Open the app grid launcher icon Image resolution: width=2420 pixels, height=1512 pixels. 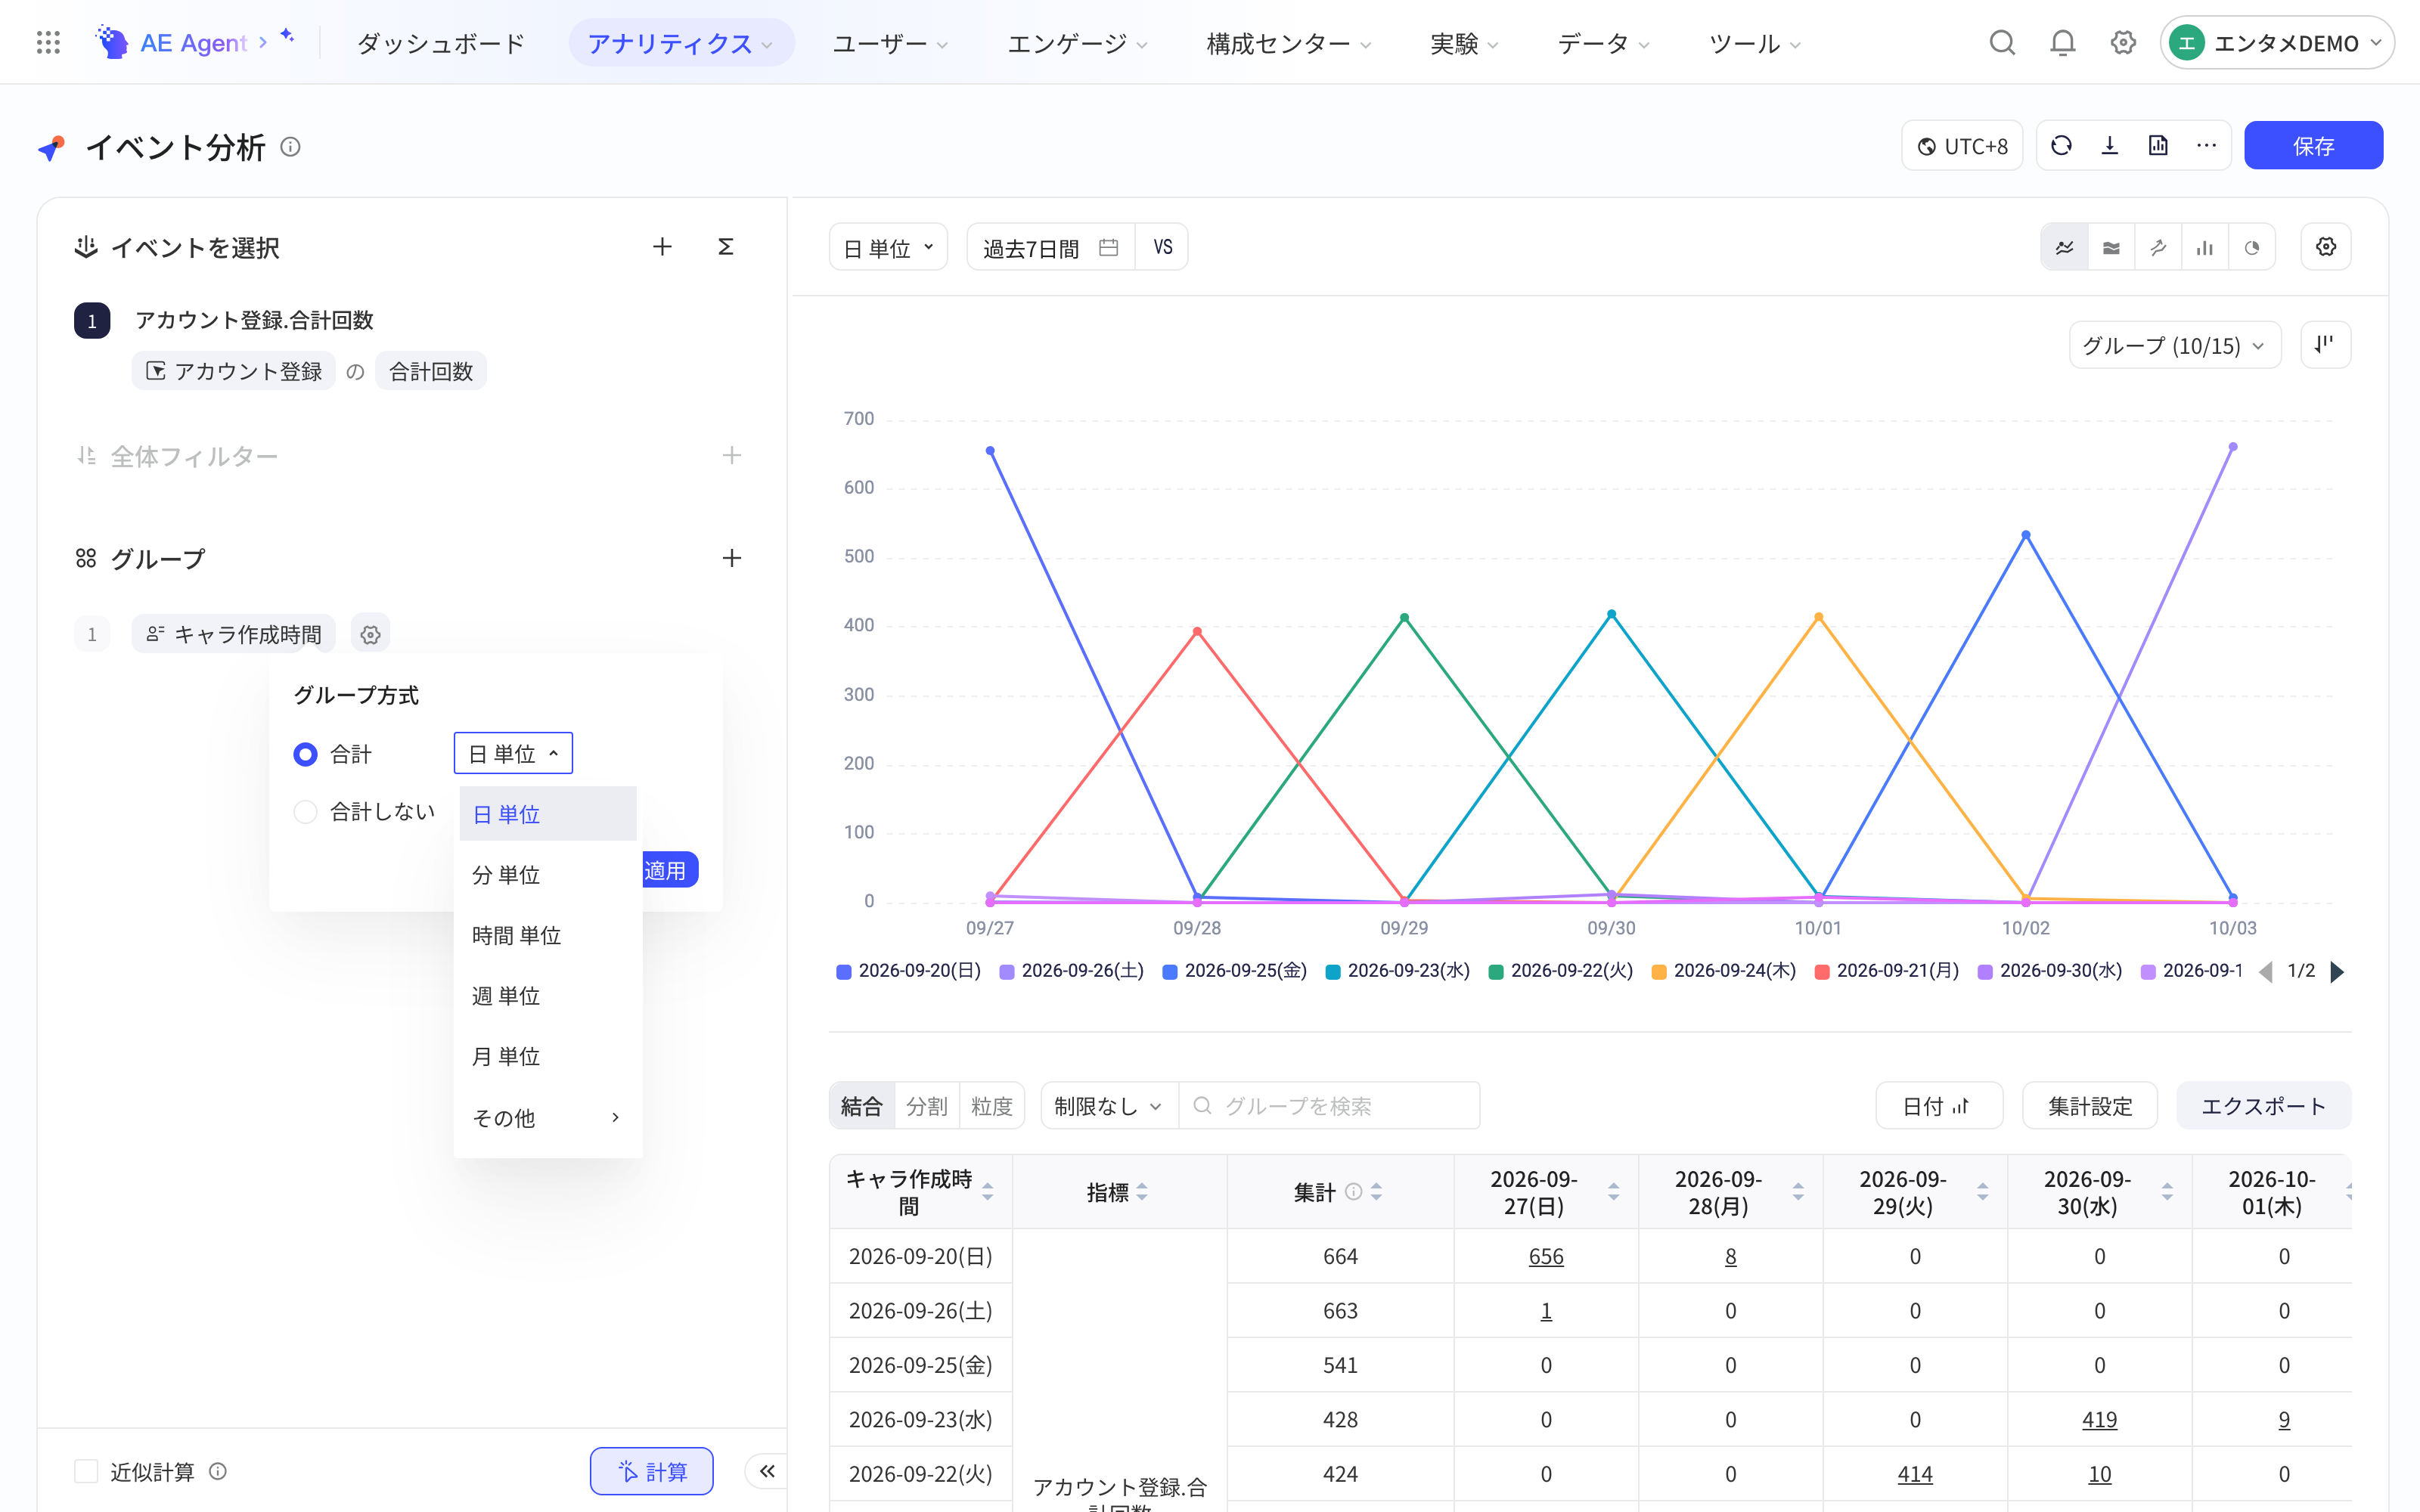(48, 43)
